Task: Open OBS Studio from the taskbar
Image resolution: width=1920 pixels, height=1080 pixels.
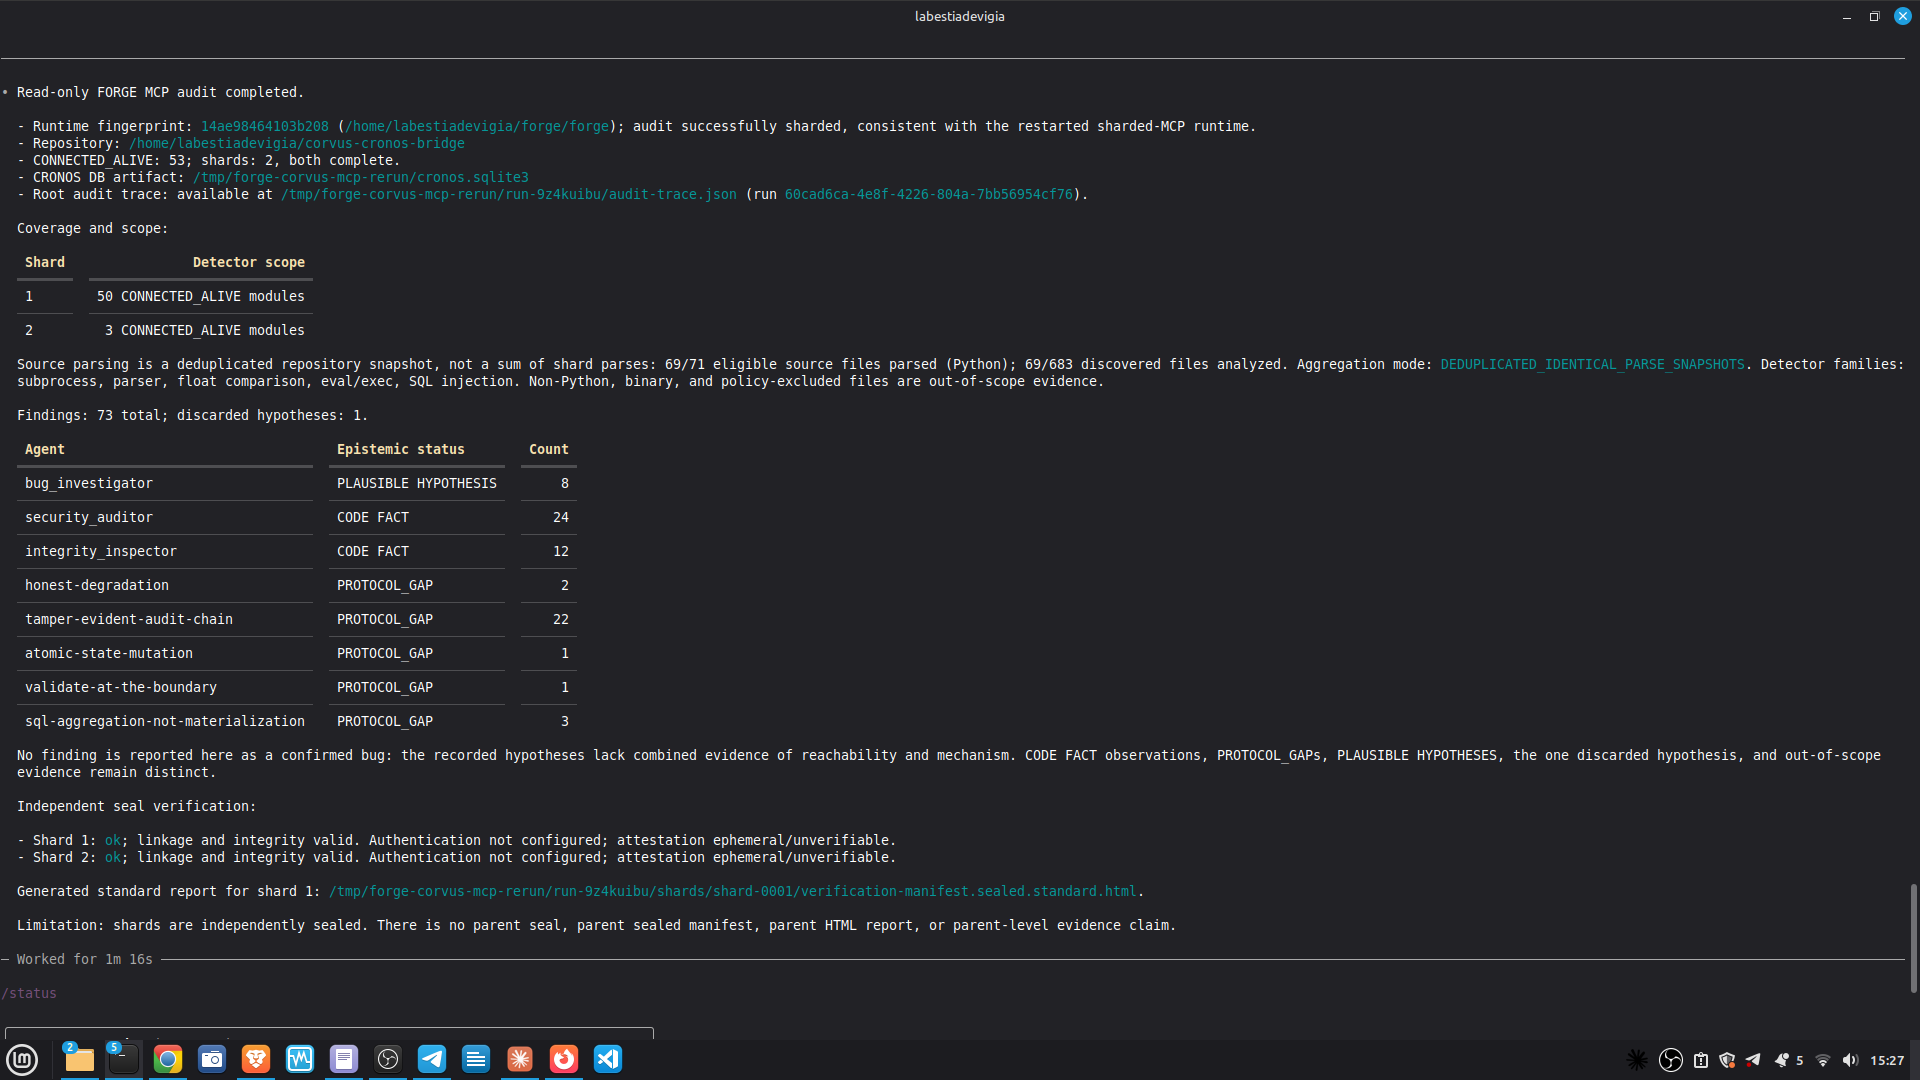Action: pos(388,1059)
